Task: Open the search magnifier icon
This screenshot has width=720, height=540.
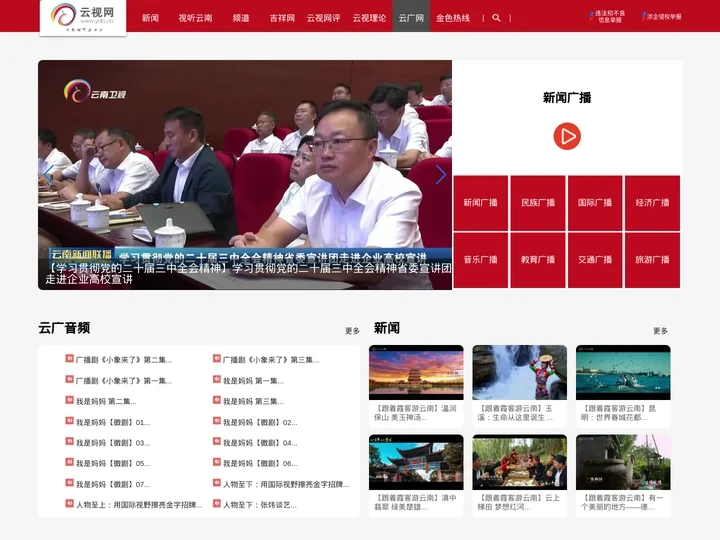Action: point(496,18)
